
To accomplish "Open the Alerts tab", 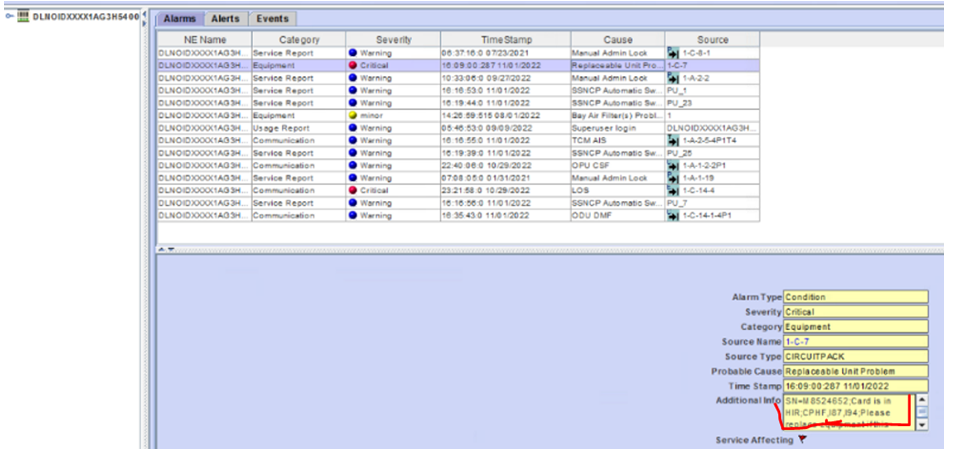I will (226, 19).
